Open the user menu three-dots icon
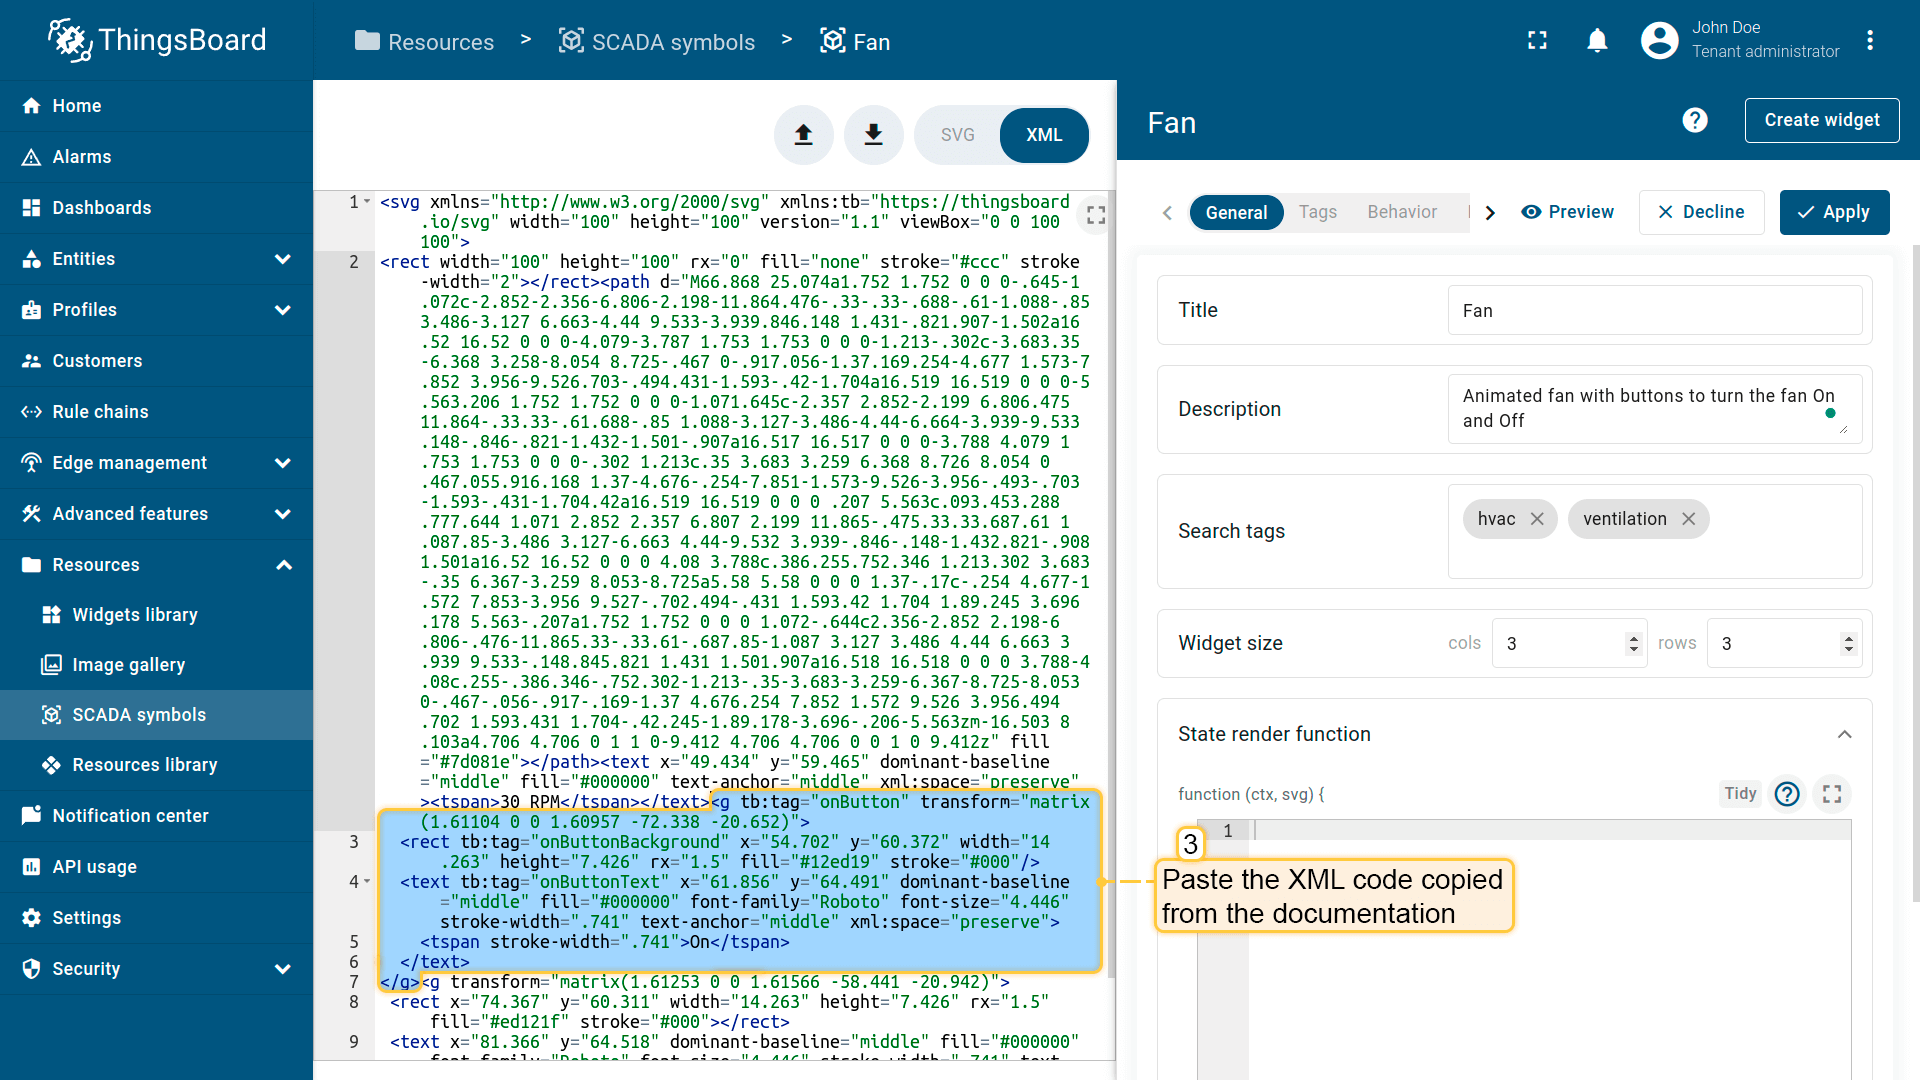 coord(1869,41)
